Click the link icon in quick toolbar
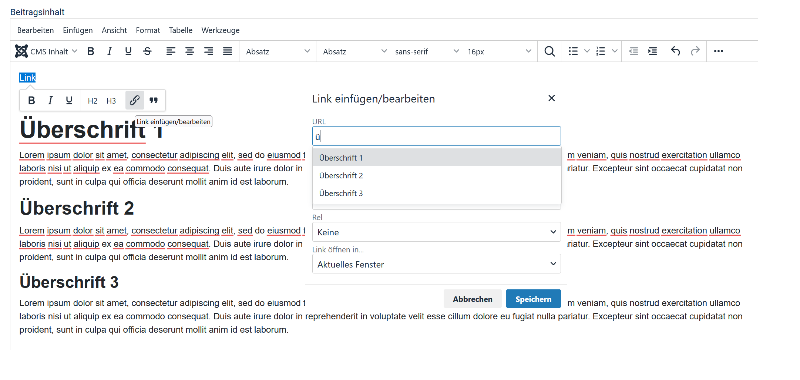The image size is (800, 380). (x=134, y=100)
